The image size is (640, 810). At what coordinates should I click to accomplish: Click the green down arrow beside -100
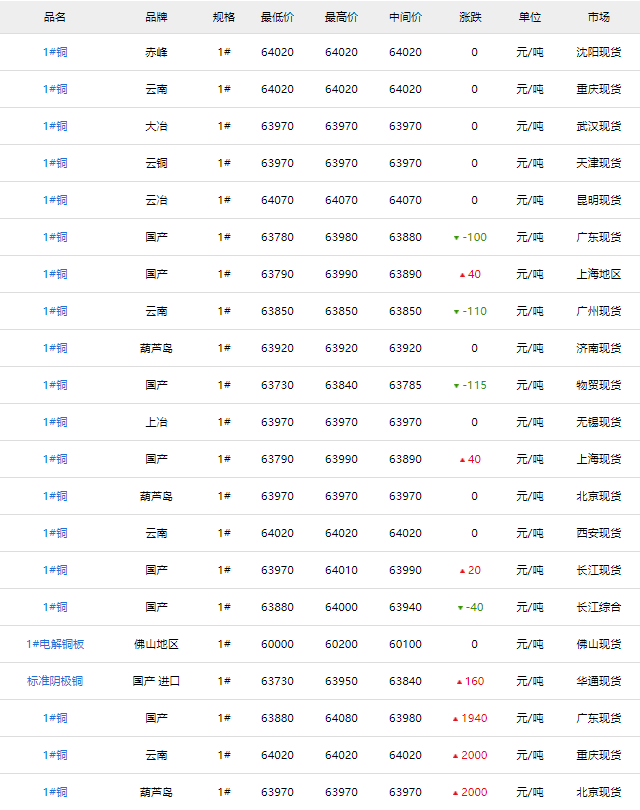click(456, 238)
